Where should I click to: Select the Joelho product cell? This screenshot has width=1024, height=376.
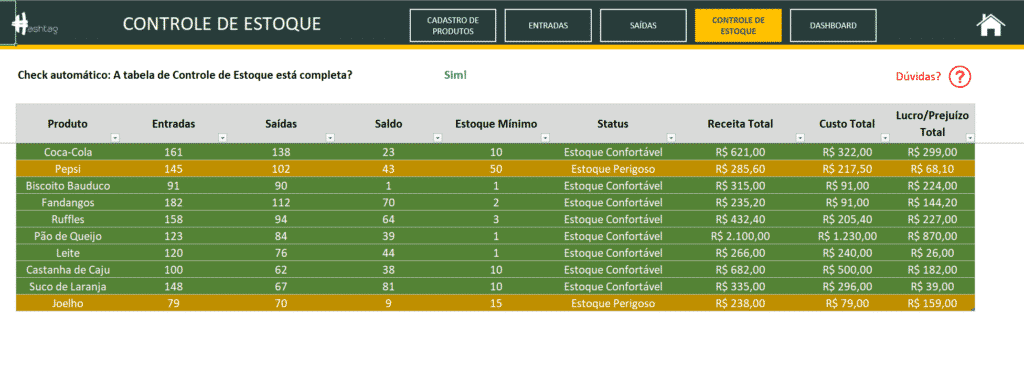point(68,304)
